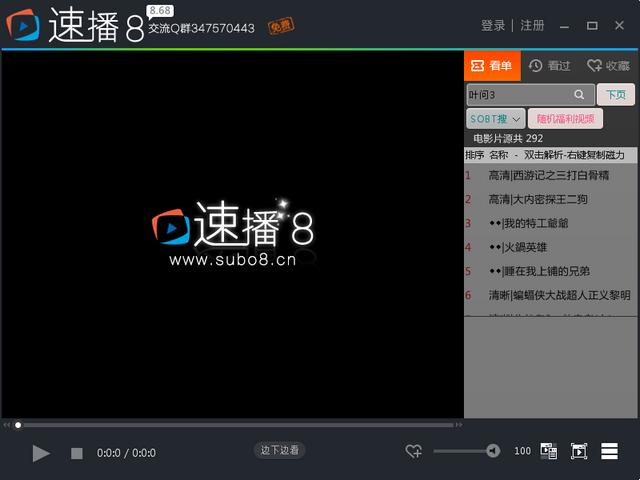
Task: Click the 电影片源共 292 count label
Action: click(x=508, y=139)
